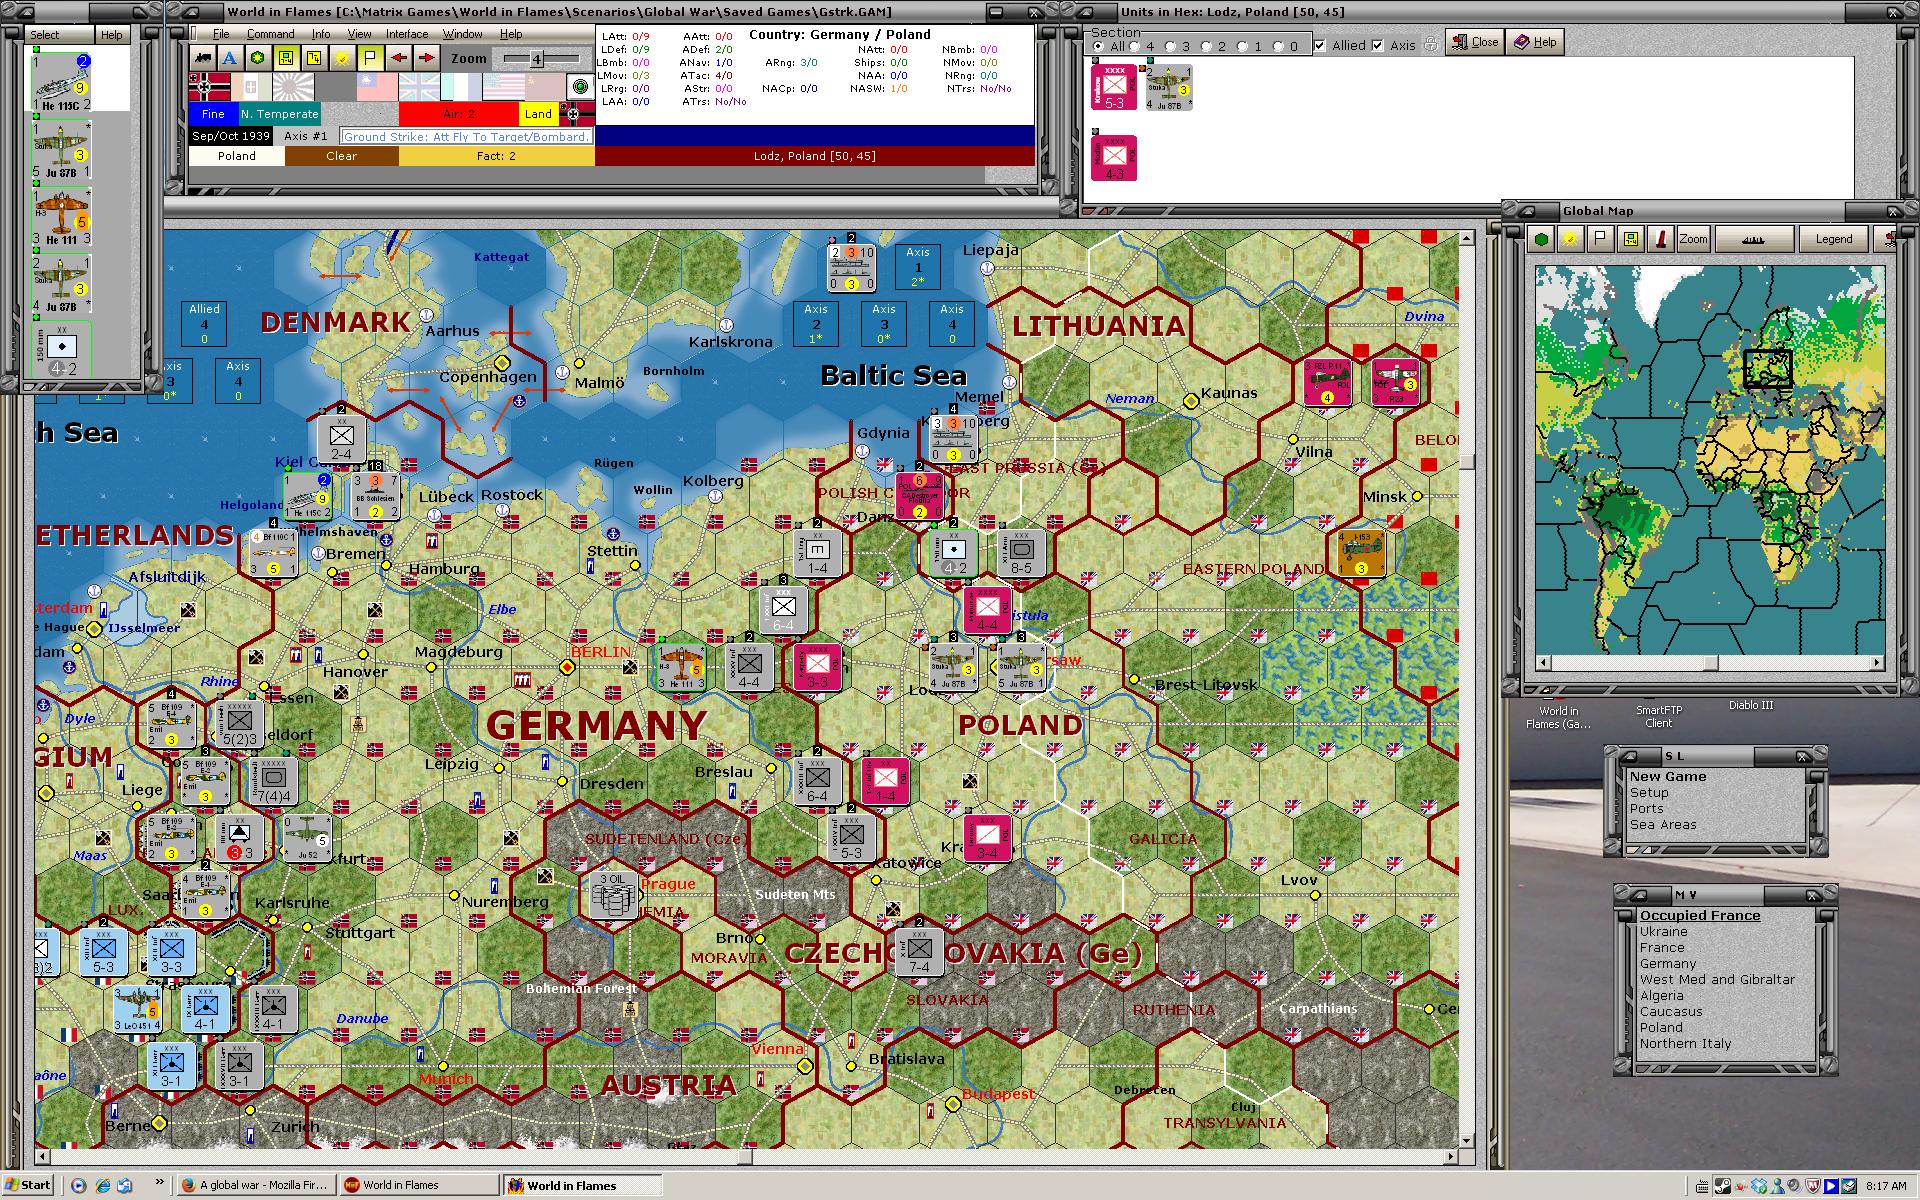Click yellow unit icon in Global Map toolbar
The height and width of the screenshot is (1200, 1920).
[1631, 239]
